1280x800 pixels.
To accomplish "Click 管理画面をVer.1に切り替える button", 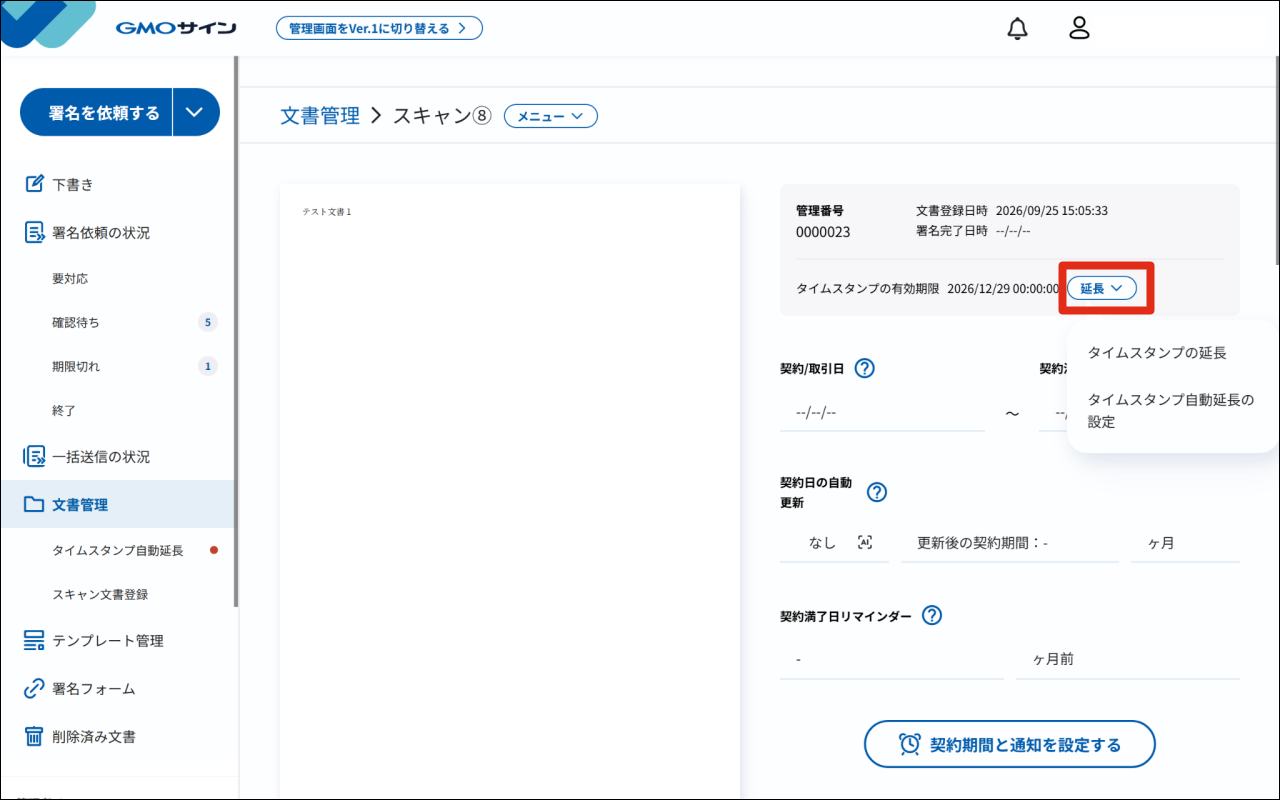I will (x=379, y=28).
